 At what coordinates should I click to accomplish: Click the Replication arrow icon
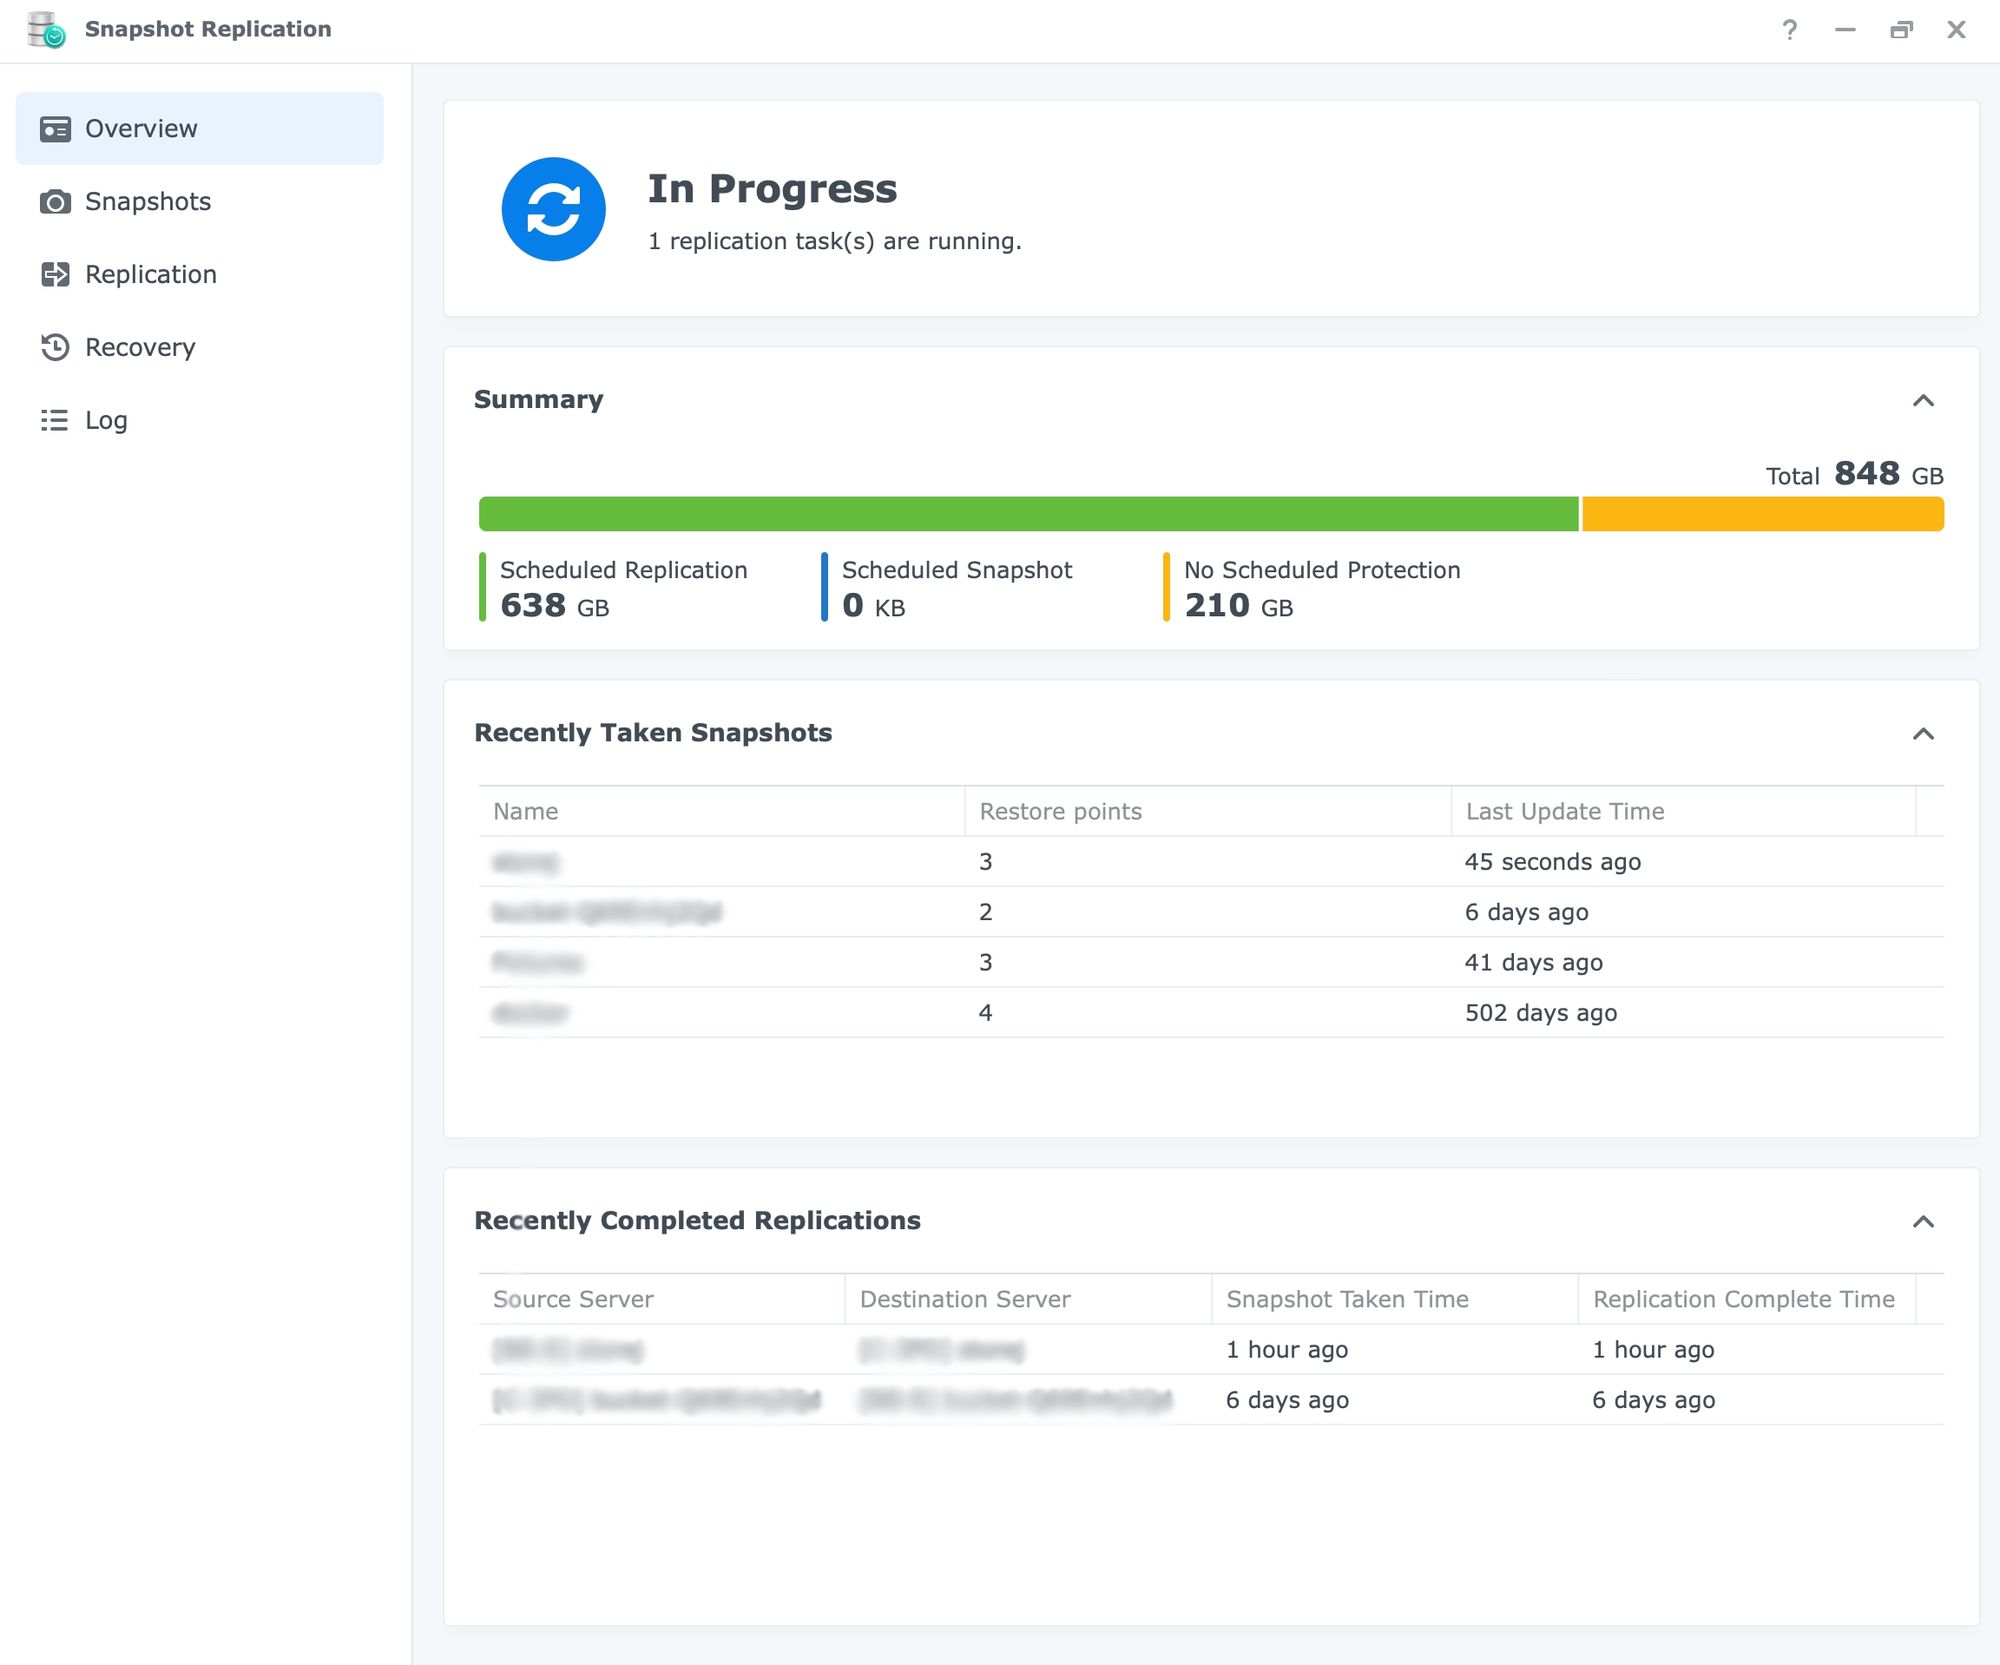[55, 275]
